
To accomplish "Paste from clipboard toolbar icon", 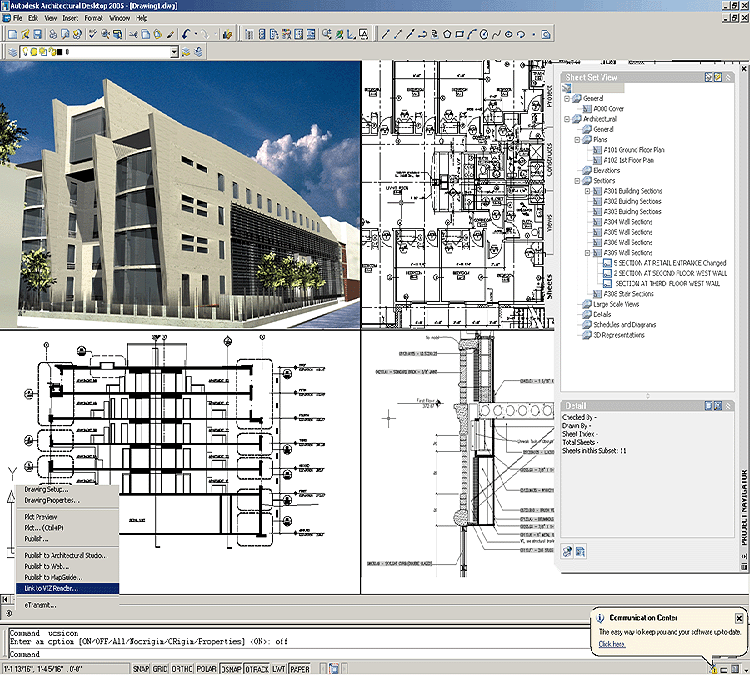I will pyautogui.click(x=157, y=34).
